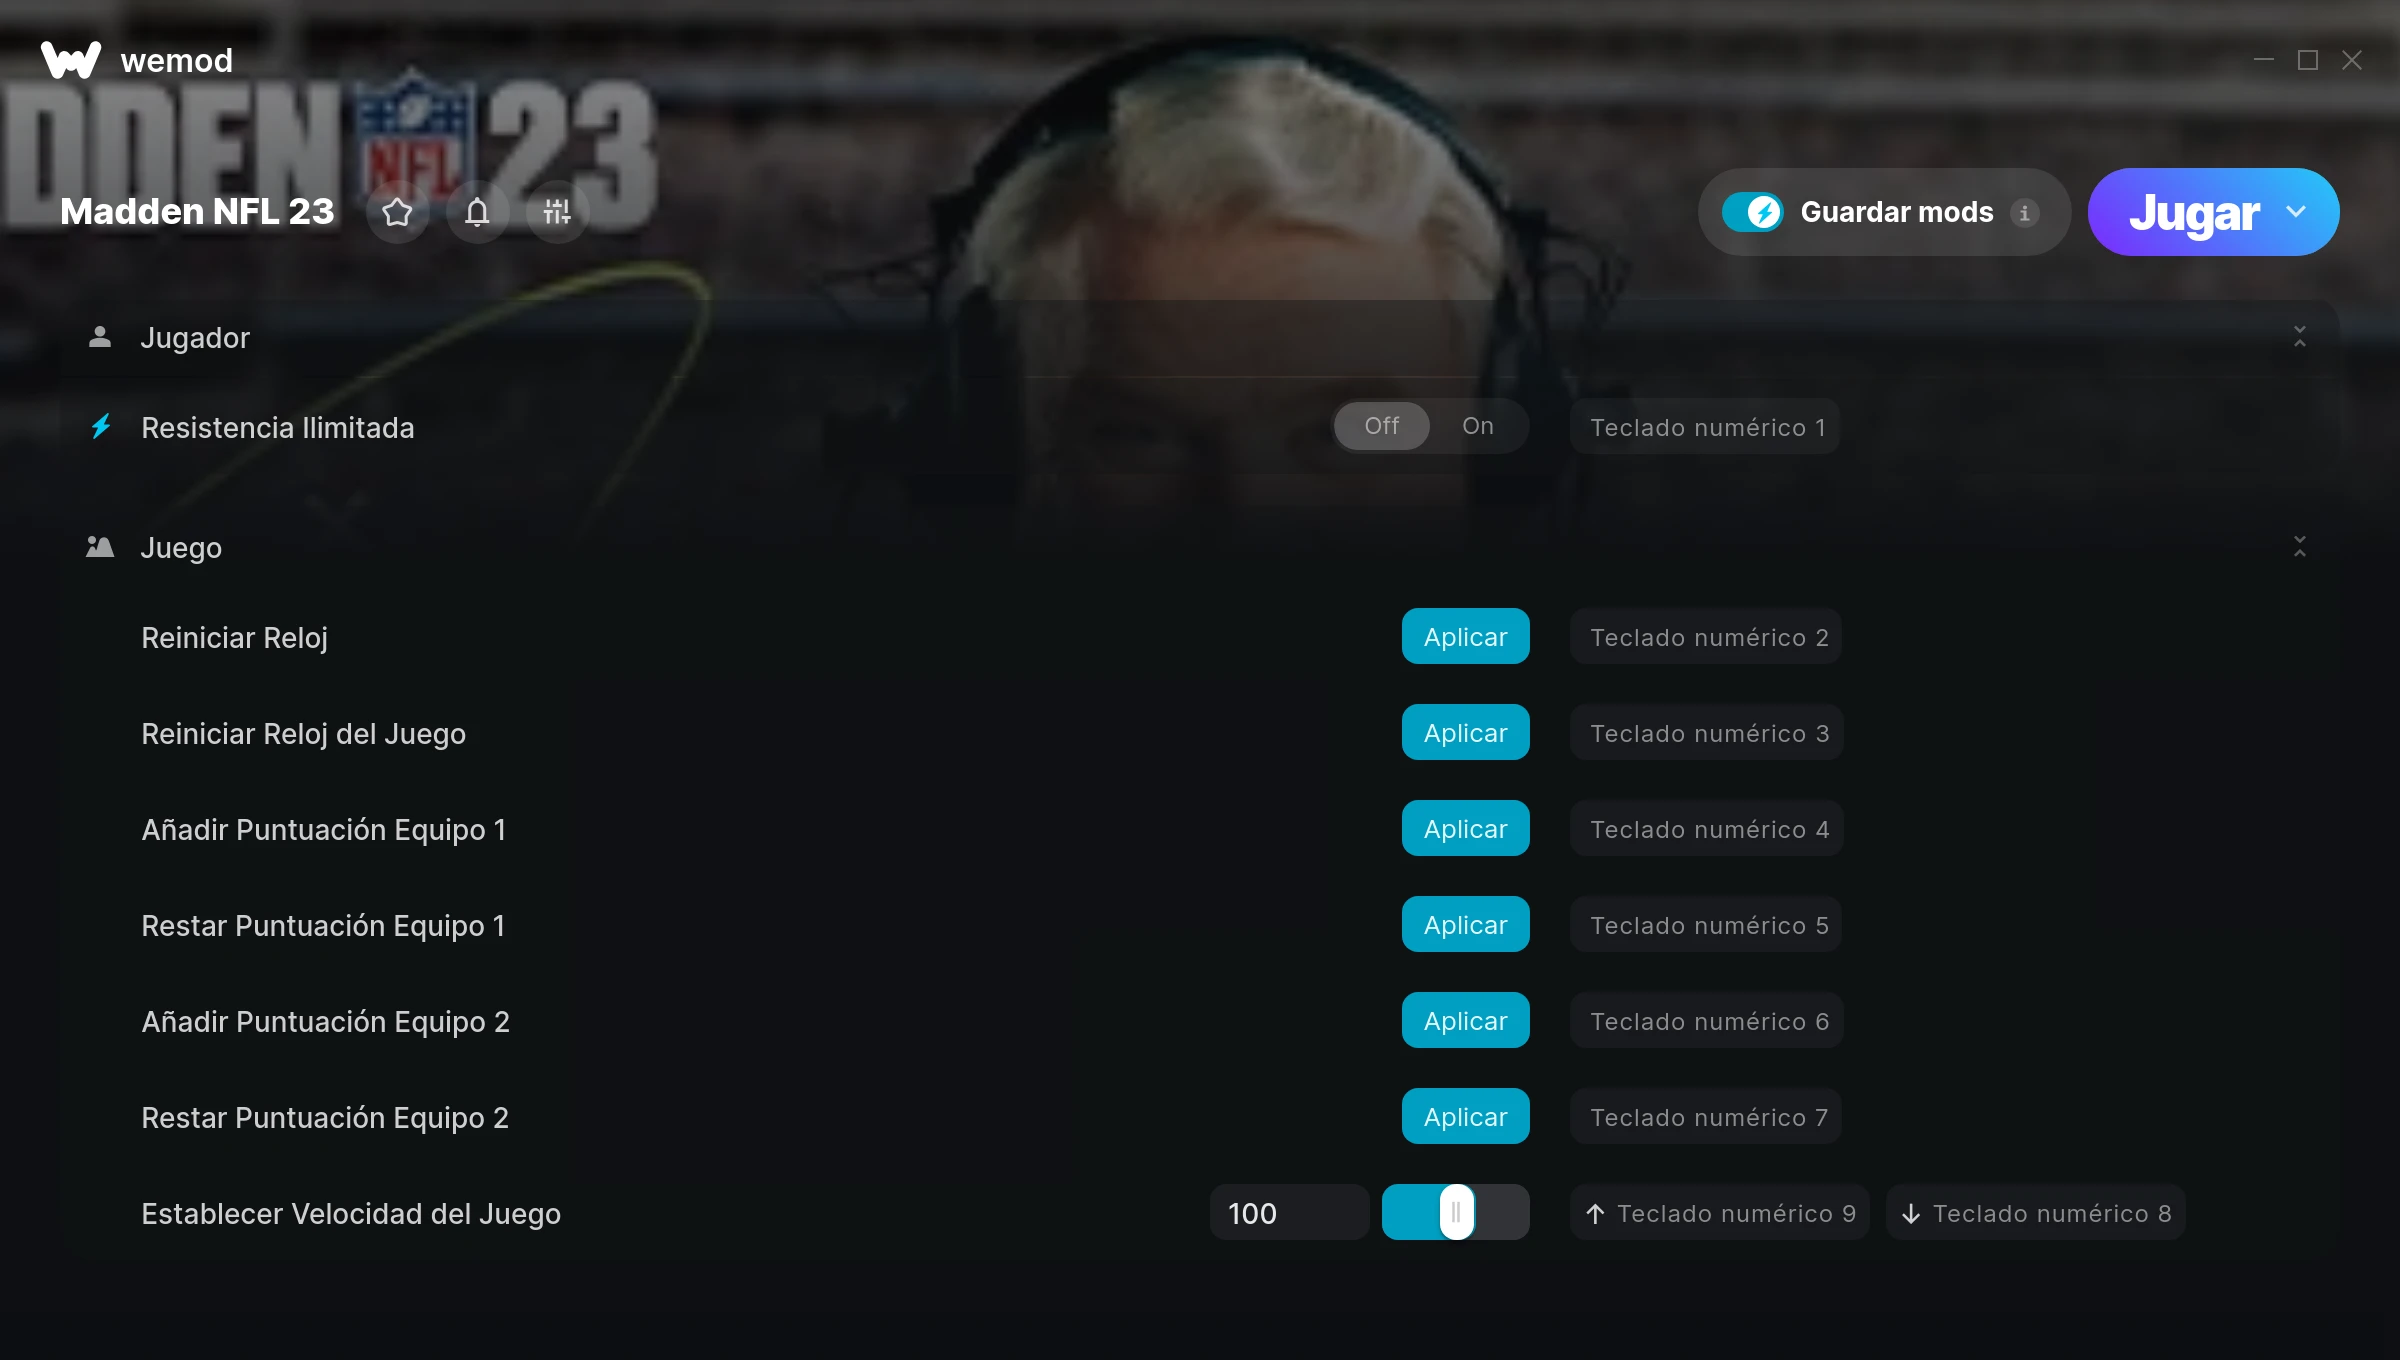Click the game speed value field showing 100
The height and width of the screenshot is (1360, 2400).
[1290, 1213]
